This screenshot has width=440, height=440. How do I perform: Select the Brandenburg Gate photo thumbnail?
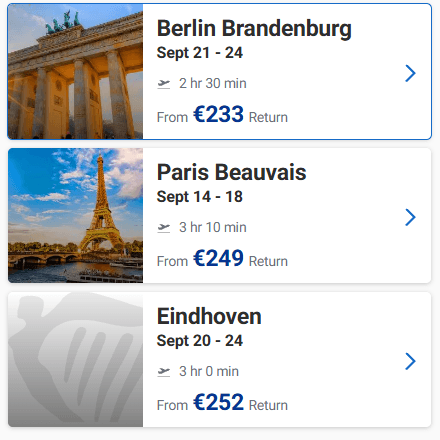pos(76,71)
